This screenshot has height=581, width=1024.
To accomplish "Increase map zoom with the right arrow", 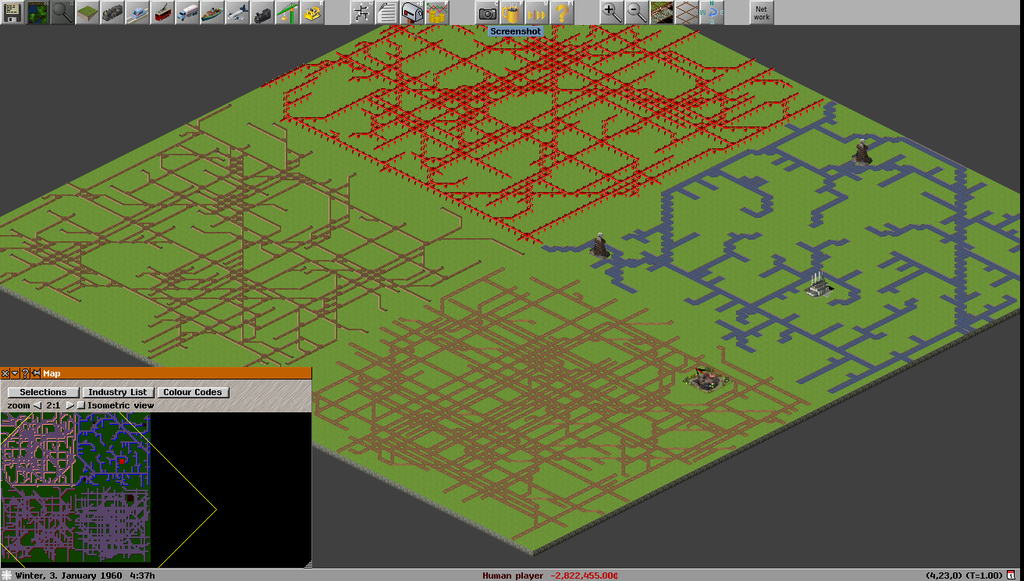I will pos(69,405).
